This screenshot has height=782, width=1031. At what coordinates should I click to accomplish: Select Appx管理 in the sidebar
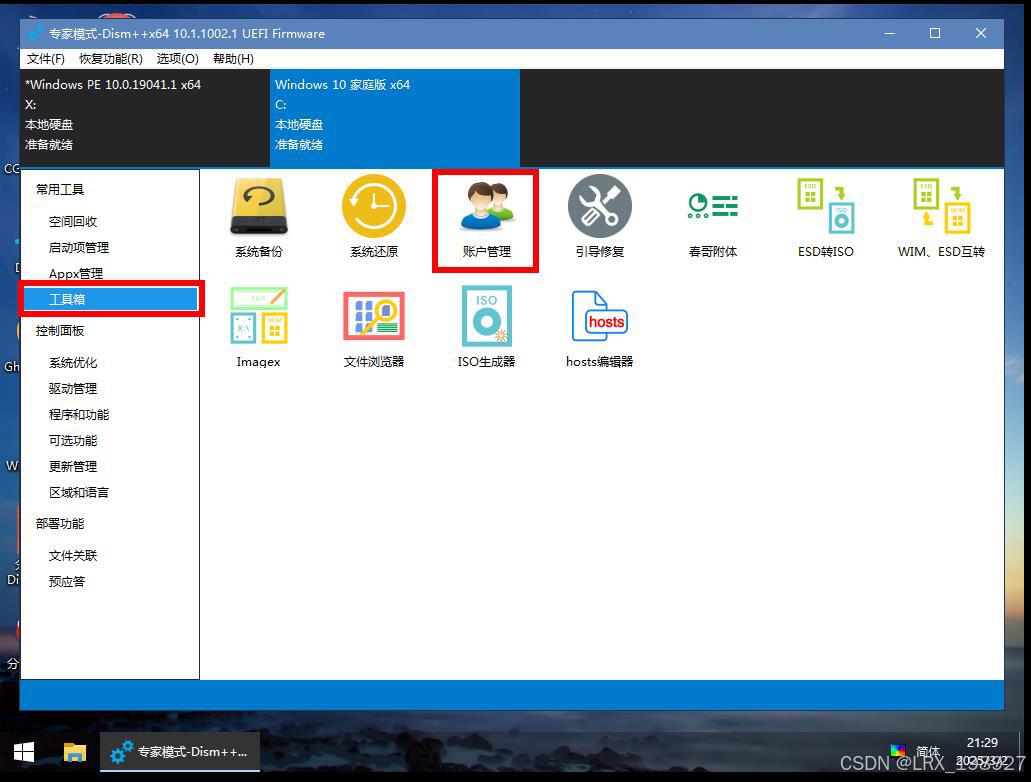76,274
